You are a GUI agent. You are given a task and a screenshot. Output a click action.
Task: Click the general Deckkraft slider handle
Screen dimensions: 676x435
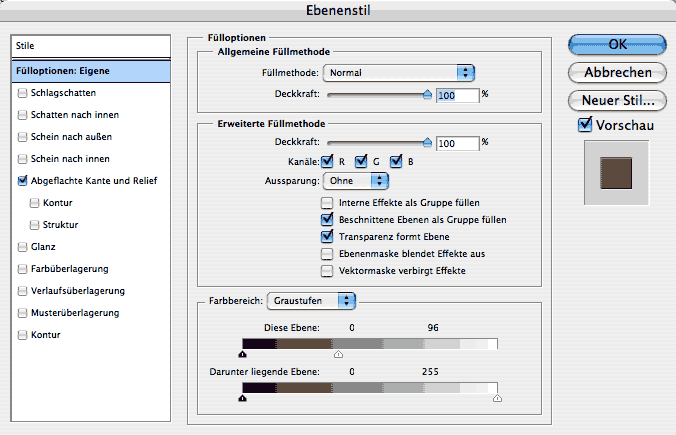[428, 94]
